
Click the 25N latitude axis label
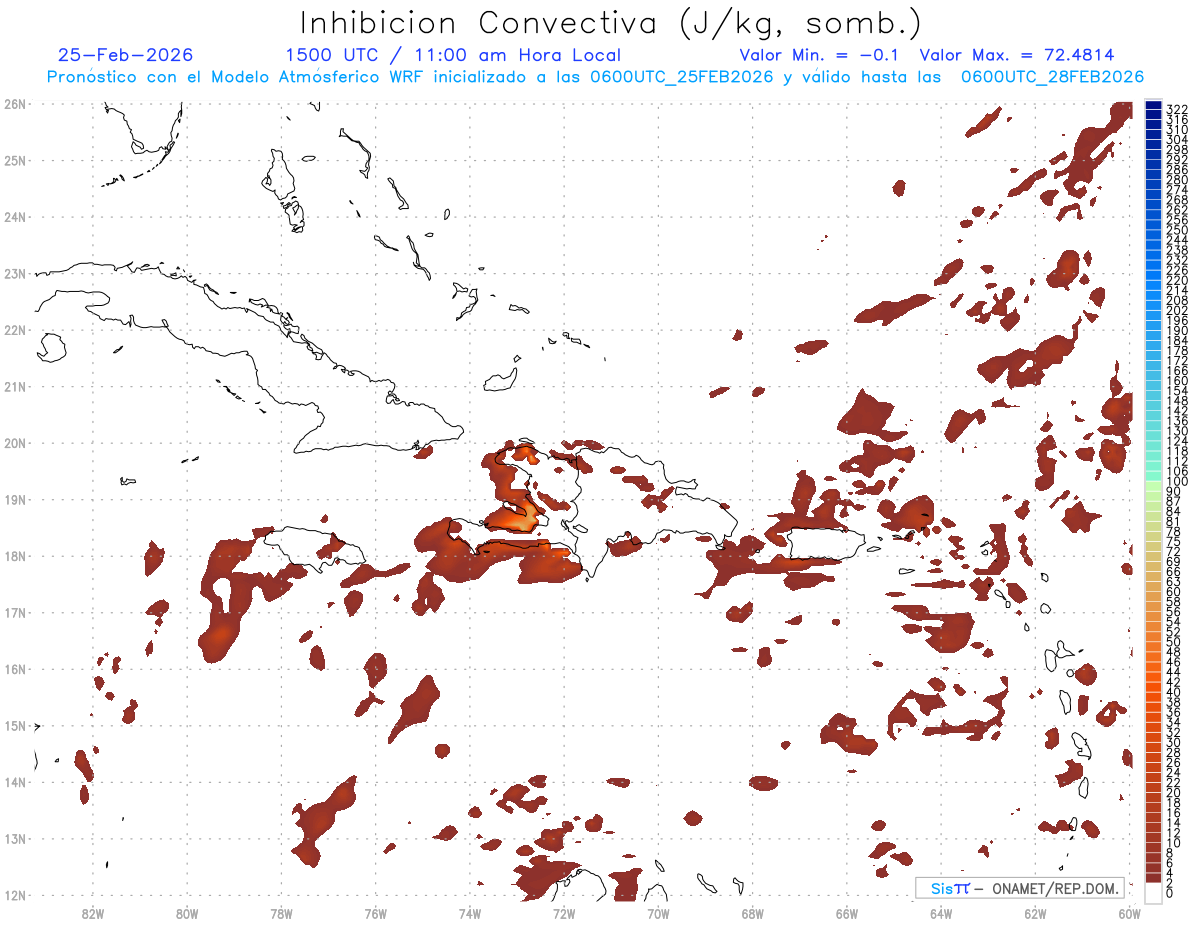(15, 160)
